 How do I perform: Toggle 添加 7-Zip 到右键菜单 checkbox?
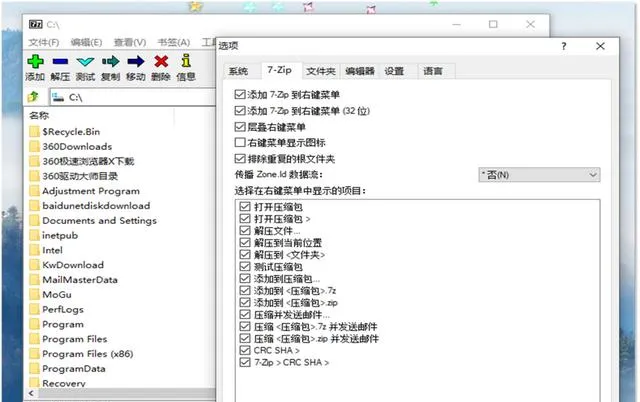240,95
